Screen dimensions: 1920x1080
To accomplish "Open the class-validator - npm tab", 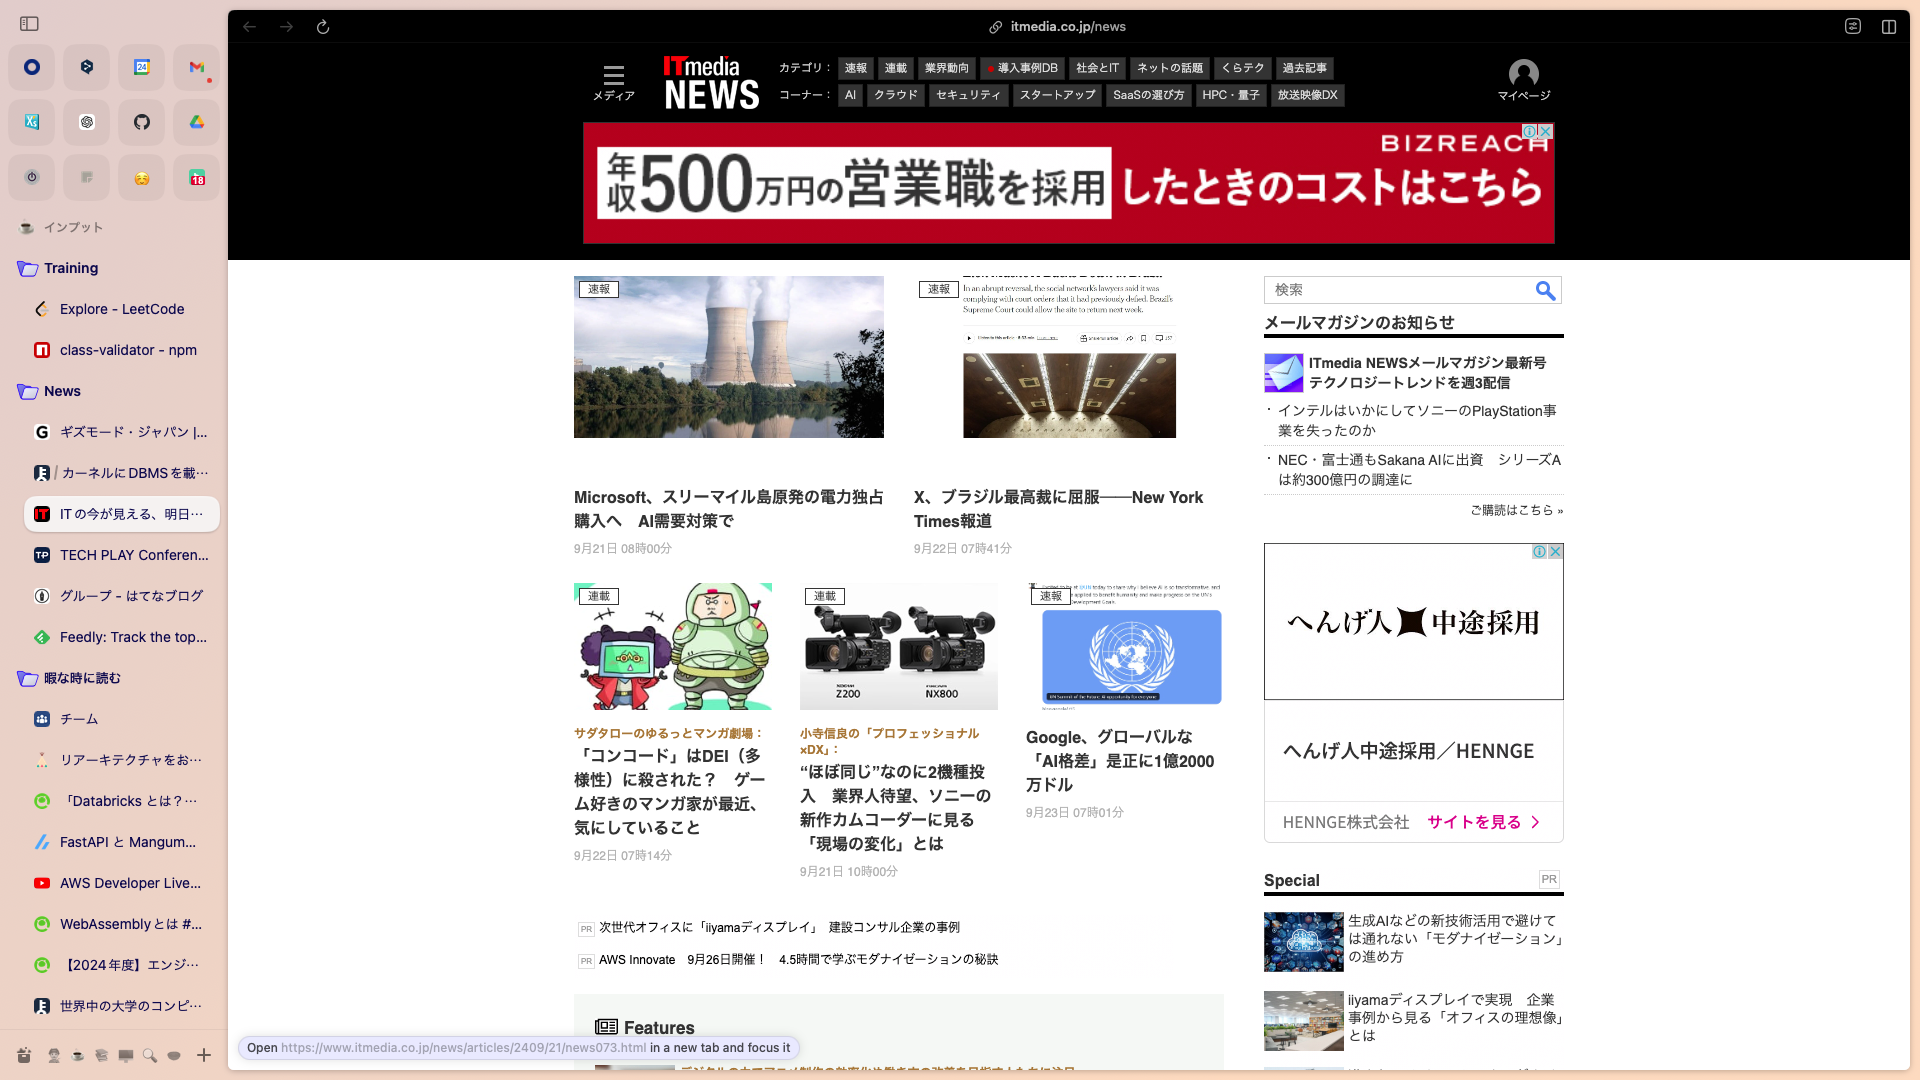I will click(122, 350).
